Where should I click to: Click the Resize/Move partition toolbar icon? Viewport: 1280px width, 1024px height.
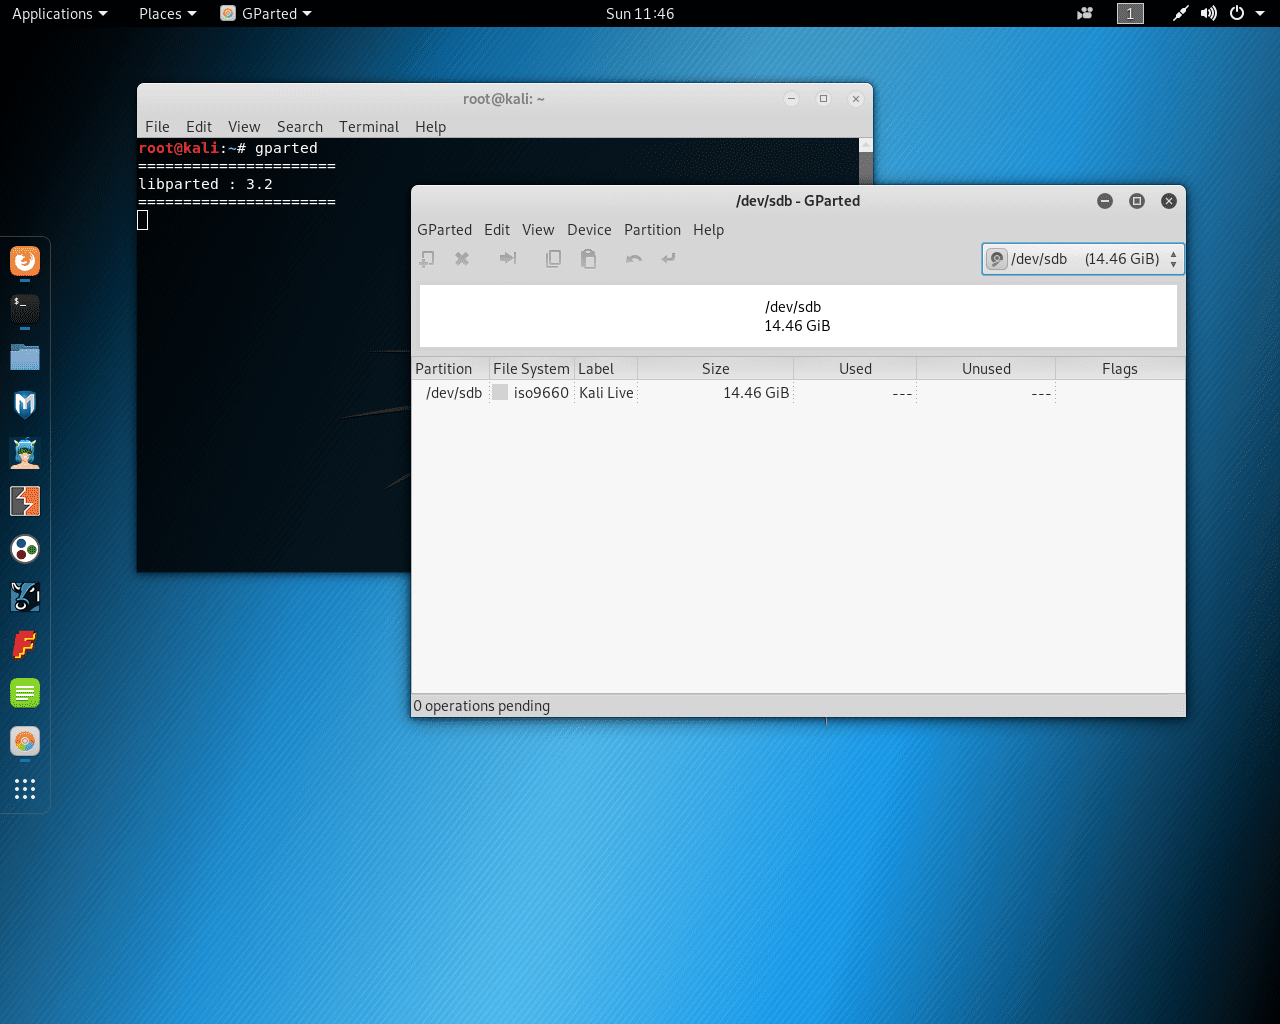[508, 259]
